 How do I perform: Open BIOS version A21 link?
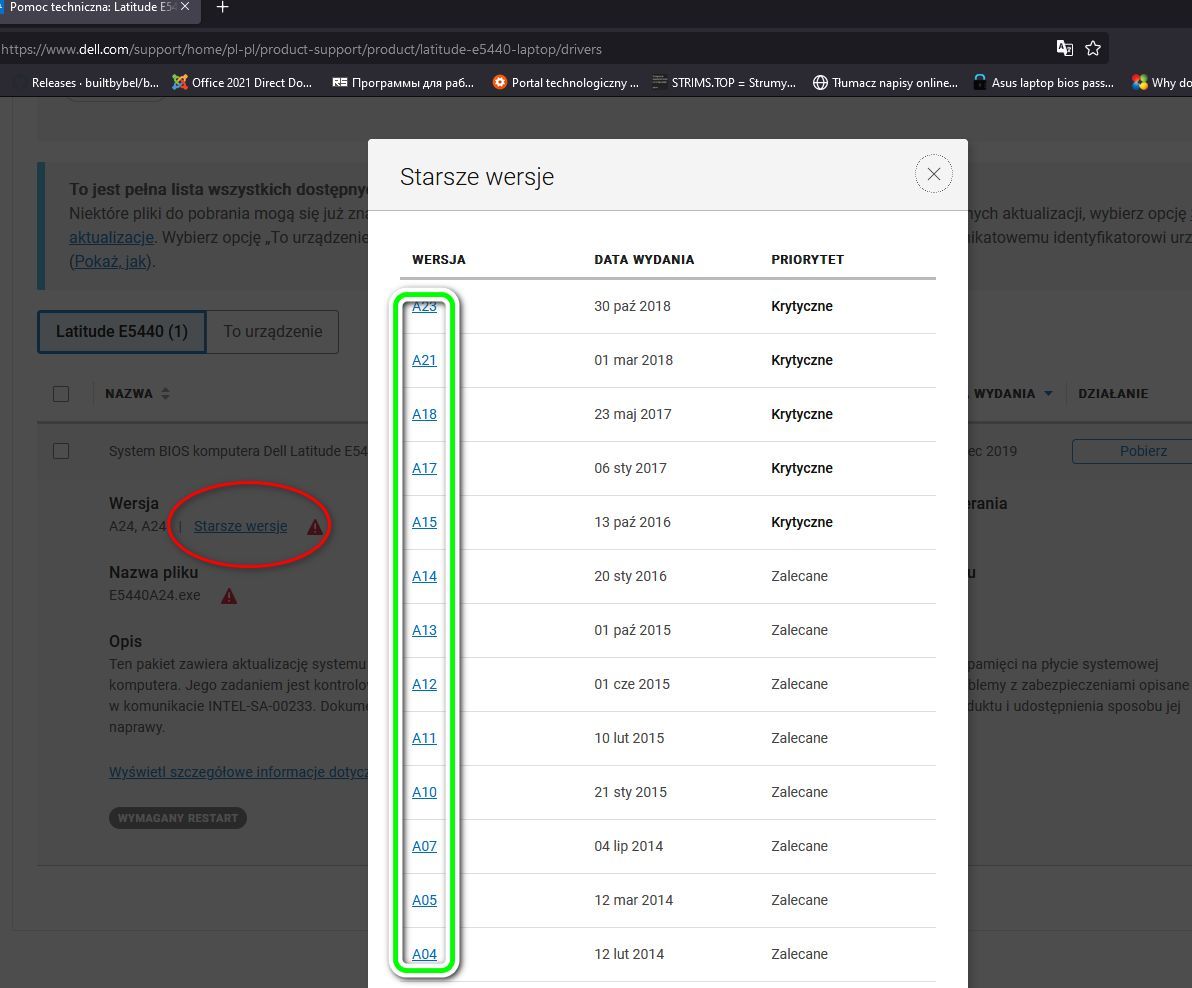424,360
